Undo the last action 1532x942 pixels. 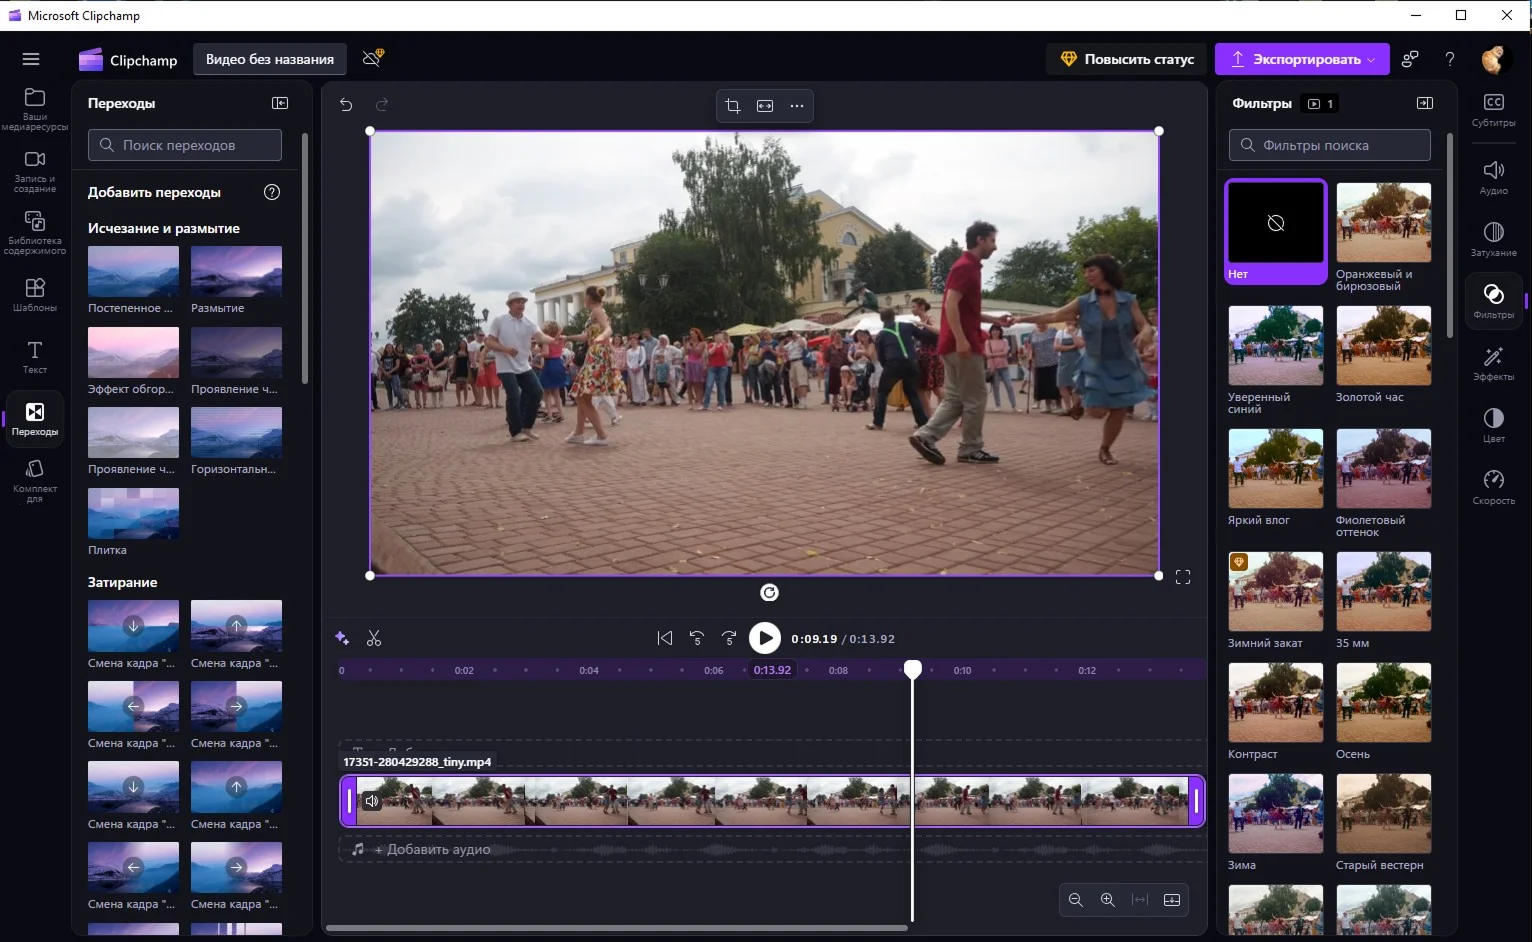pos(346,104)
